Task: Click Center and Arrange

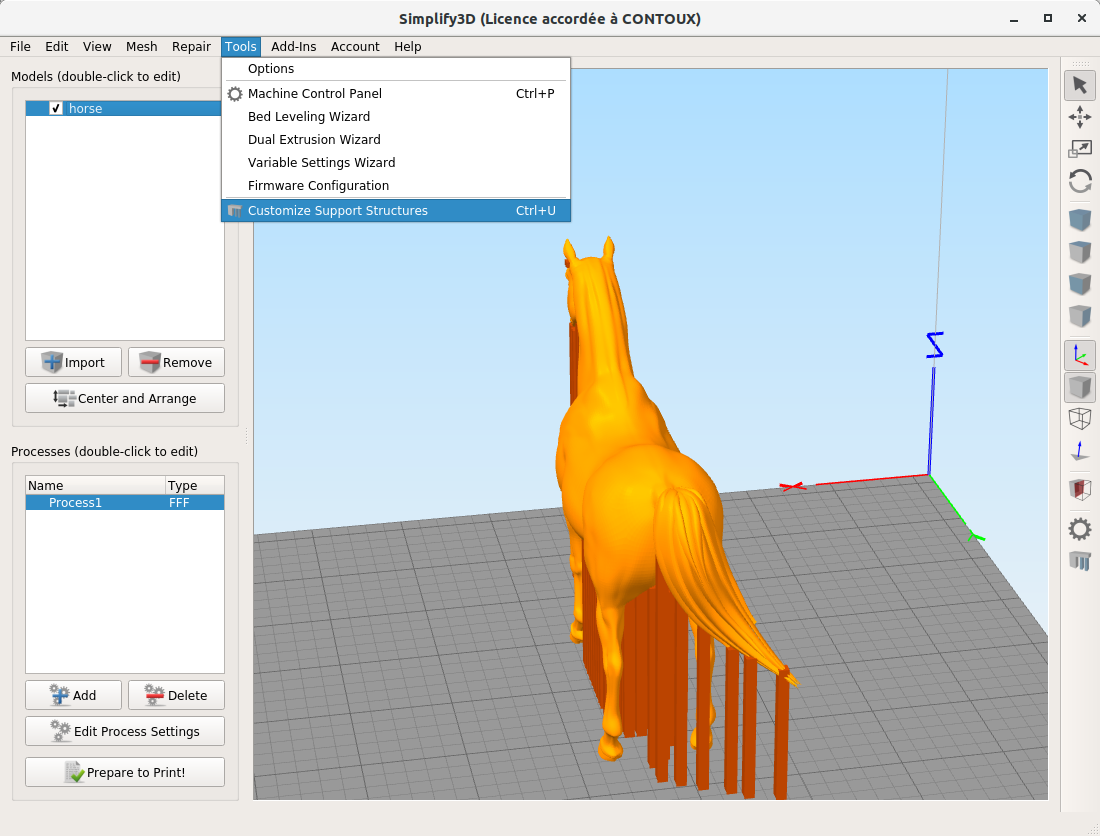Action: coord(125,398)
